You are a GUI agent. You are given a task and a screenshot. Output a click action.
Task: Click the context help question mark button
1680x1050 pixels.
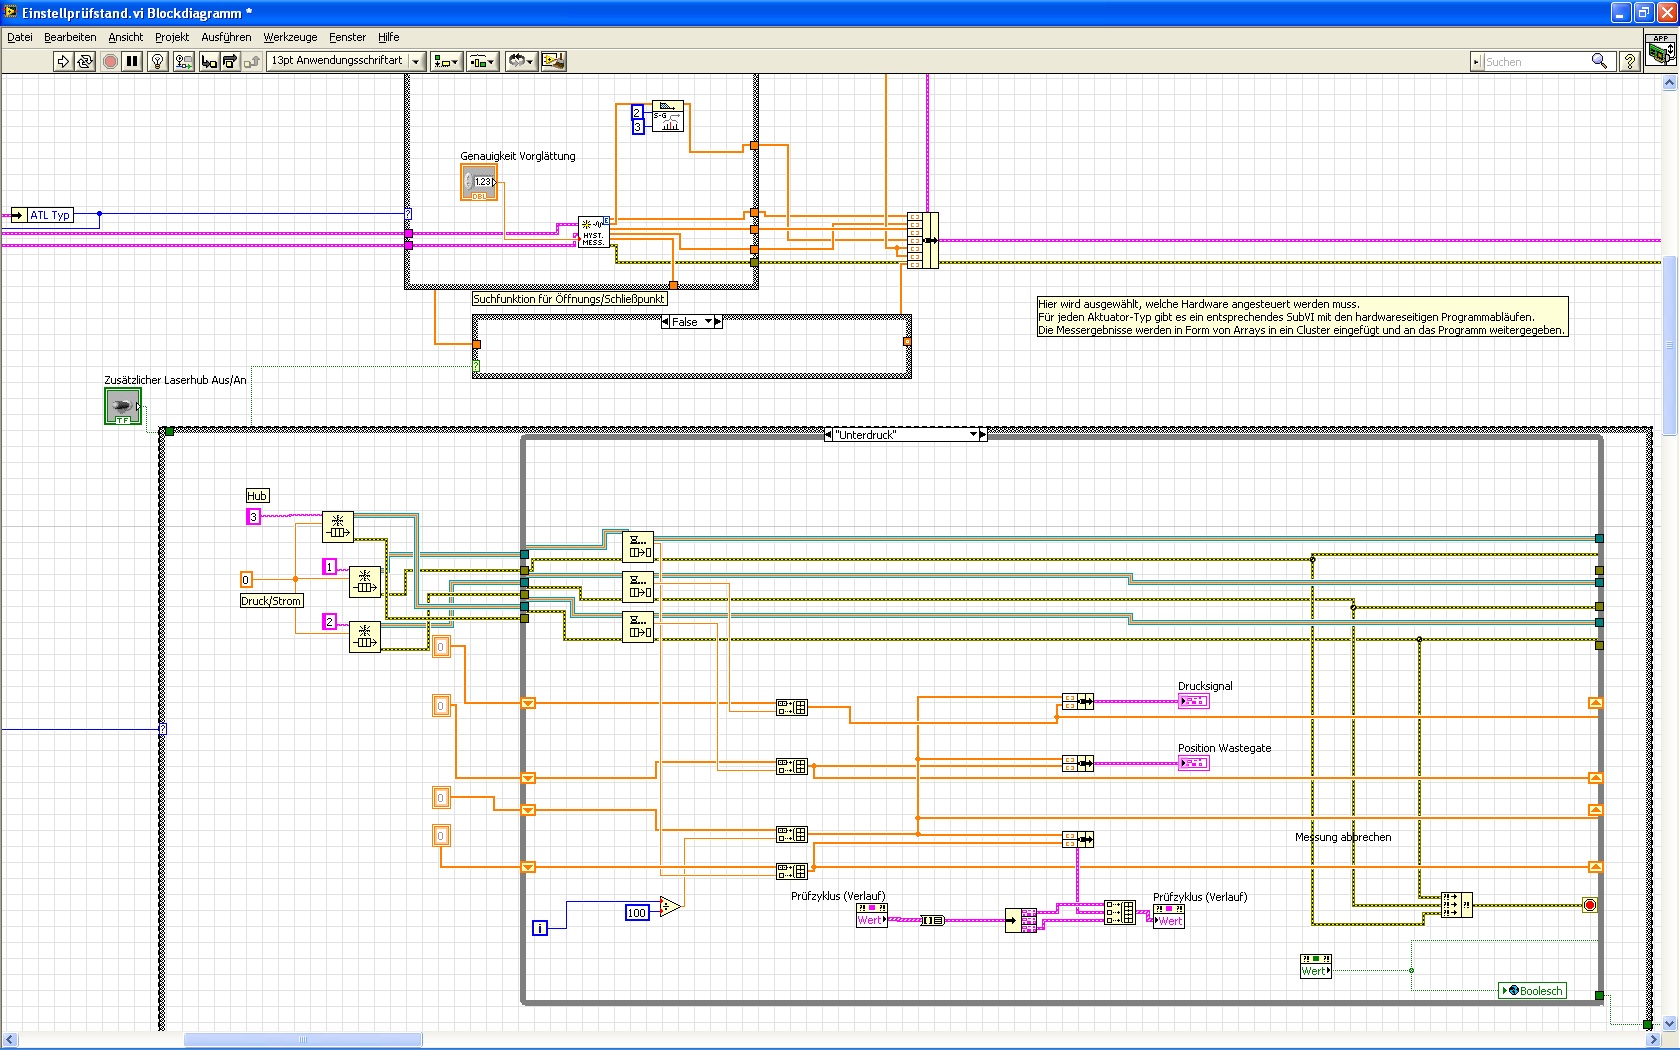1629,62
